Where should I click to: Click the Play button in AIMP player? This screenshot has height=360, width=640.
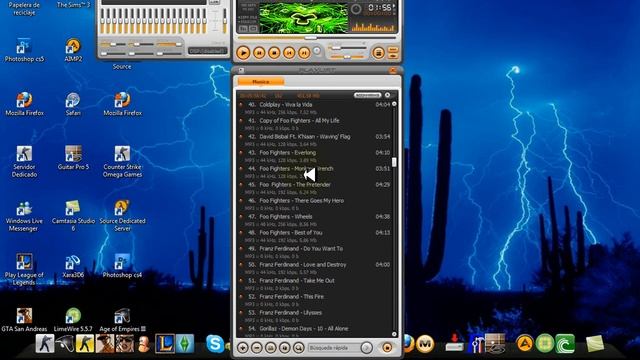(243, 53)
